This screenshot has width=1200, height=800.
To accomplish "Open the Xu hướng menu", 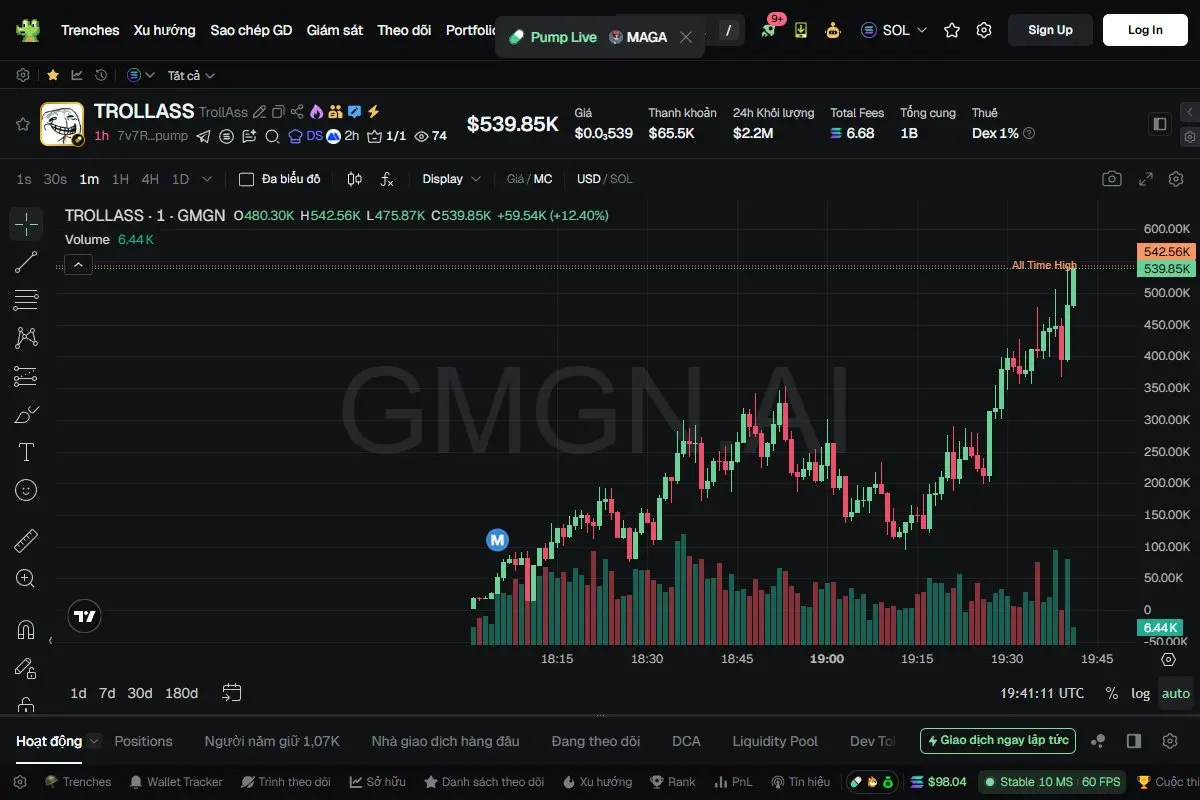I will (x=165, y=30).
